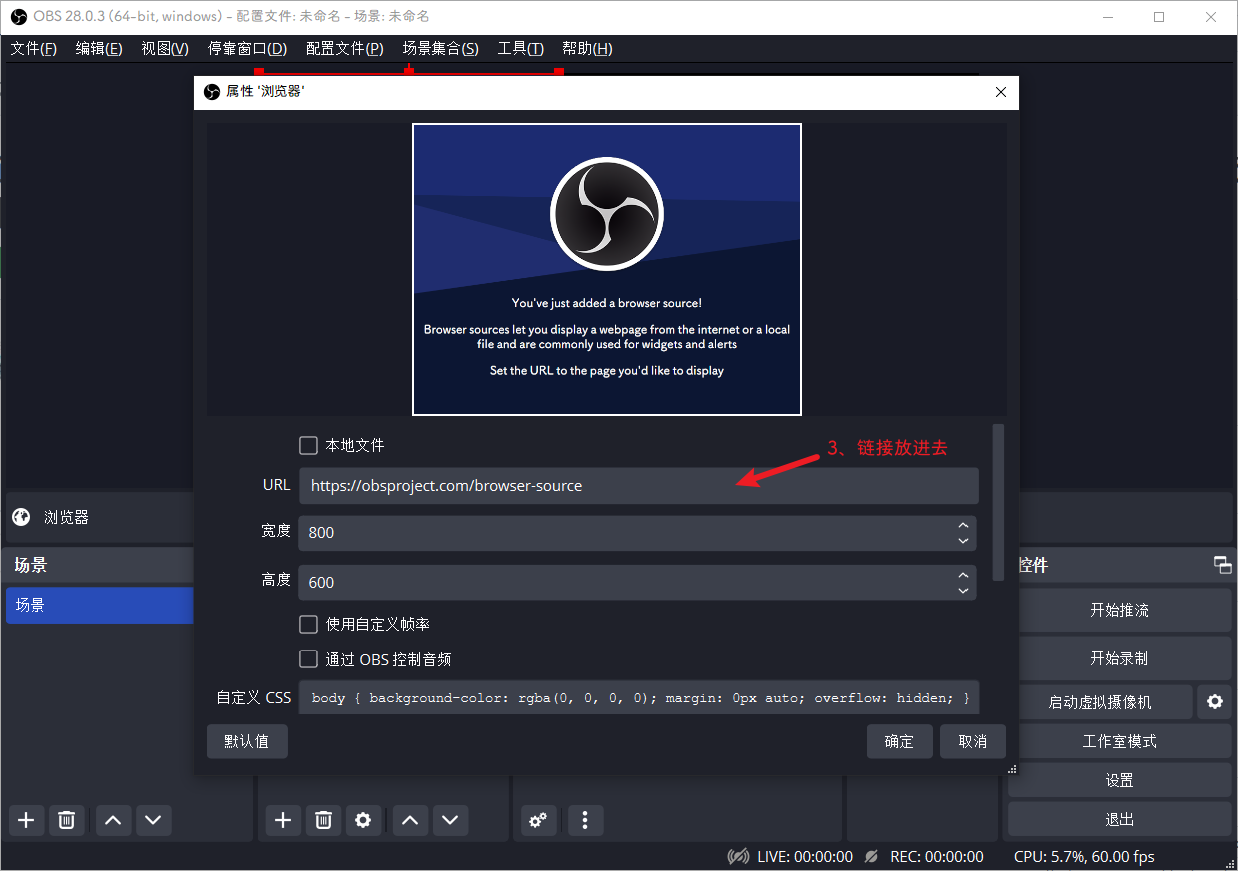Open source properties with gear icon
Viewport: 1238px width, 871px height.
[x=363, y=820]
